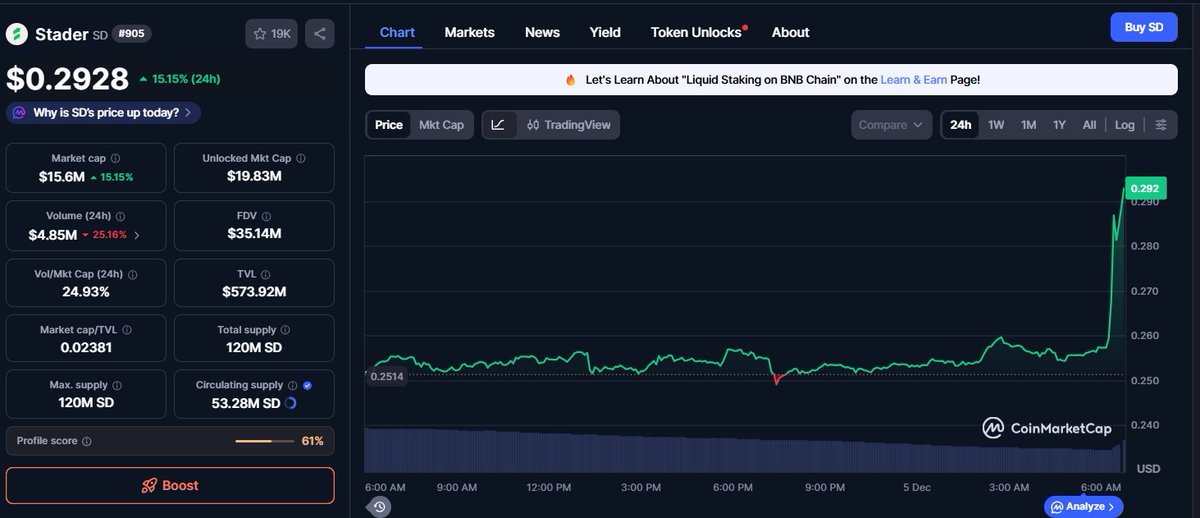The height and width of the screenshot is (518, 1200).
Task: Open the Vol/Mkt Cap (24h) info icon
Action: 132,273
